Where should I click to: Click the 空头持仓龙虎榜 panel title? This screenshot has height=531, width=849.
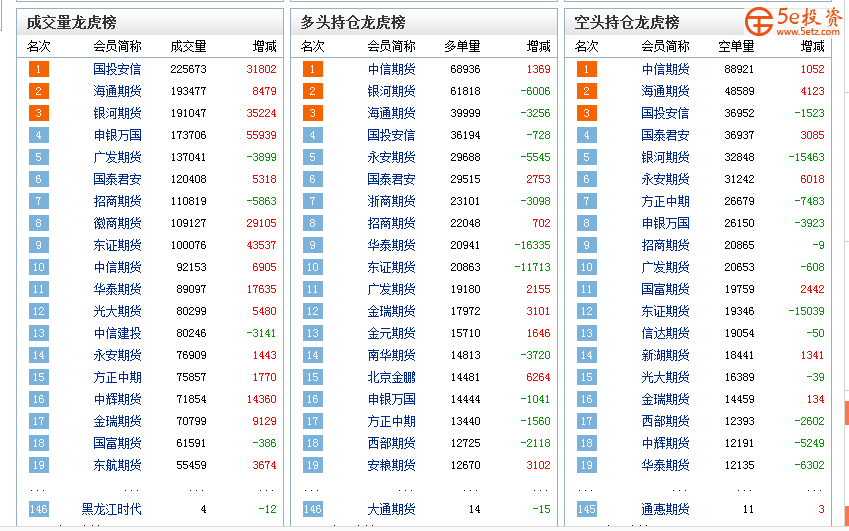point(626,22)
